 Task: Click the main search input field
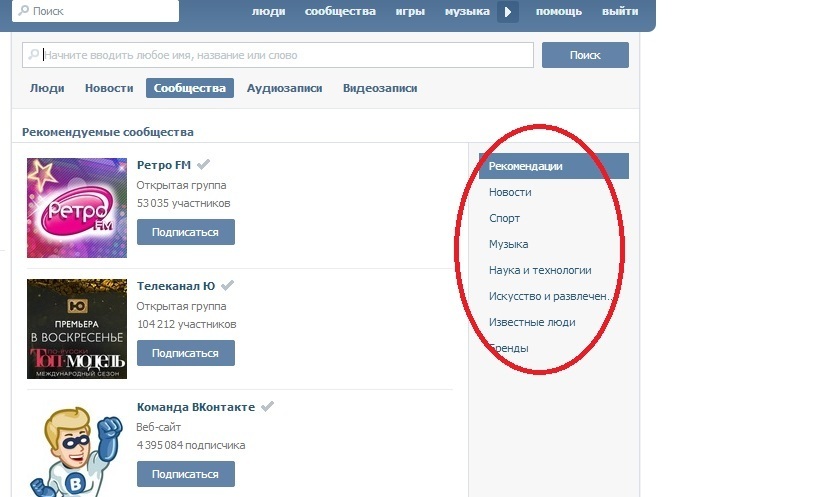coord(278,55)
